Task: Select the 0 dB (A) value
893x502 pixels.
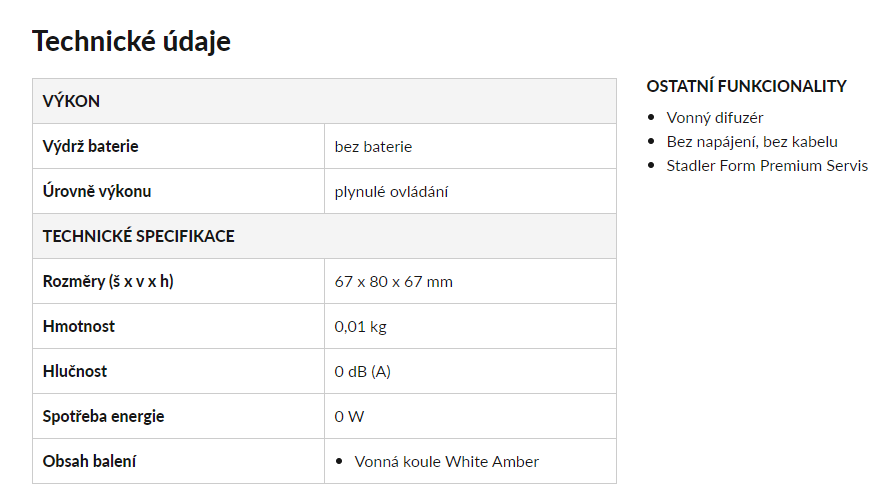Action: coord(362,372)
